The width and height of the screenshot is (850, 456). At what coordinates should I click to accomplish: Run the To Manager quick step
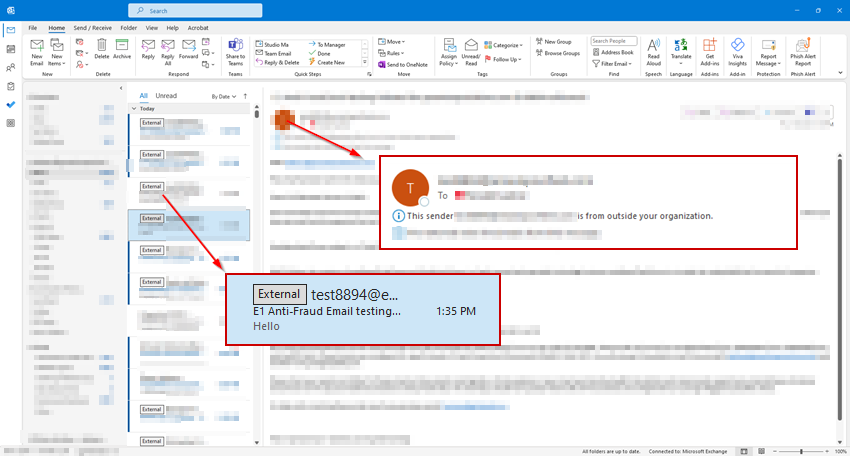(327, 44)
